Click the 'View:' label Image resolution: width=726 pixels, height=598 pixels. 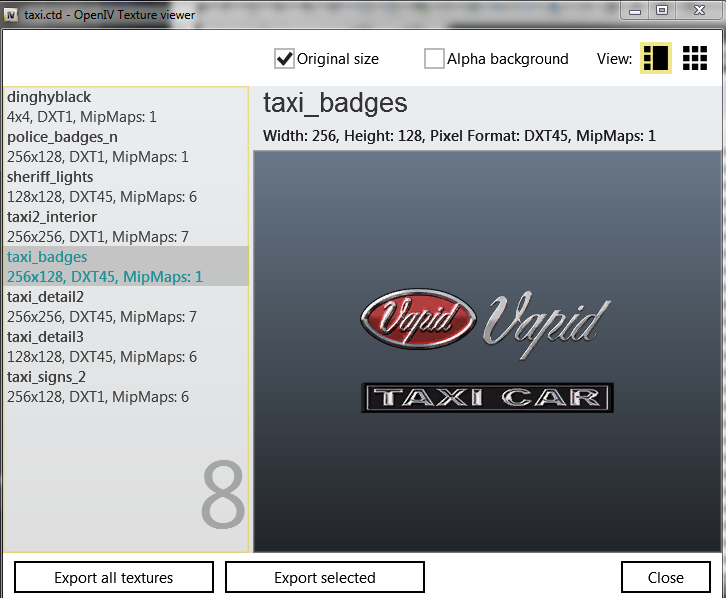pos(614,59)
